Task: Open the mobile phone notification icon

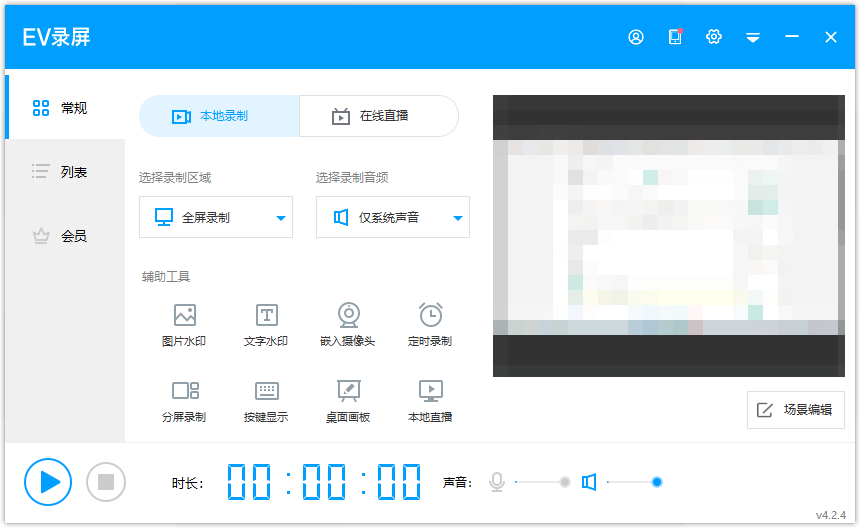Action: [675, 37]
